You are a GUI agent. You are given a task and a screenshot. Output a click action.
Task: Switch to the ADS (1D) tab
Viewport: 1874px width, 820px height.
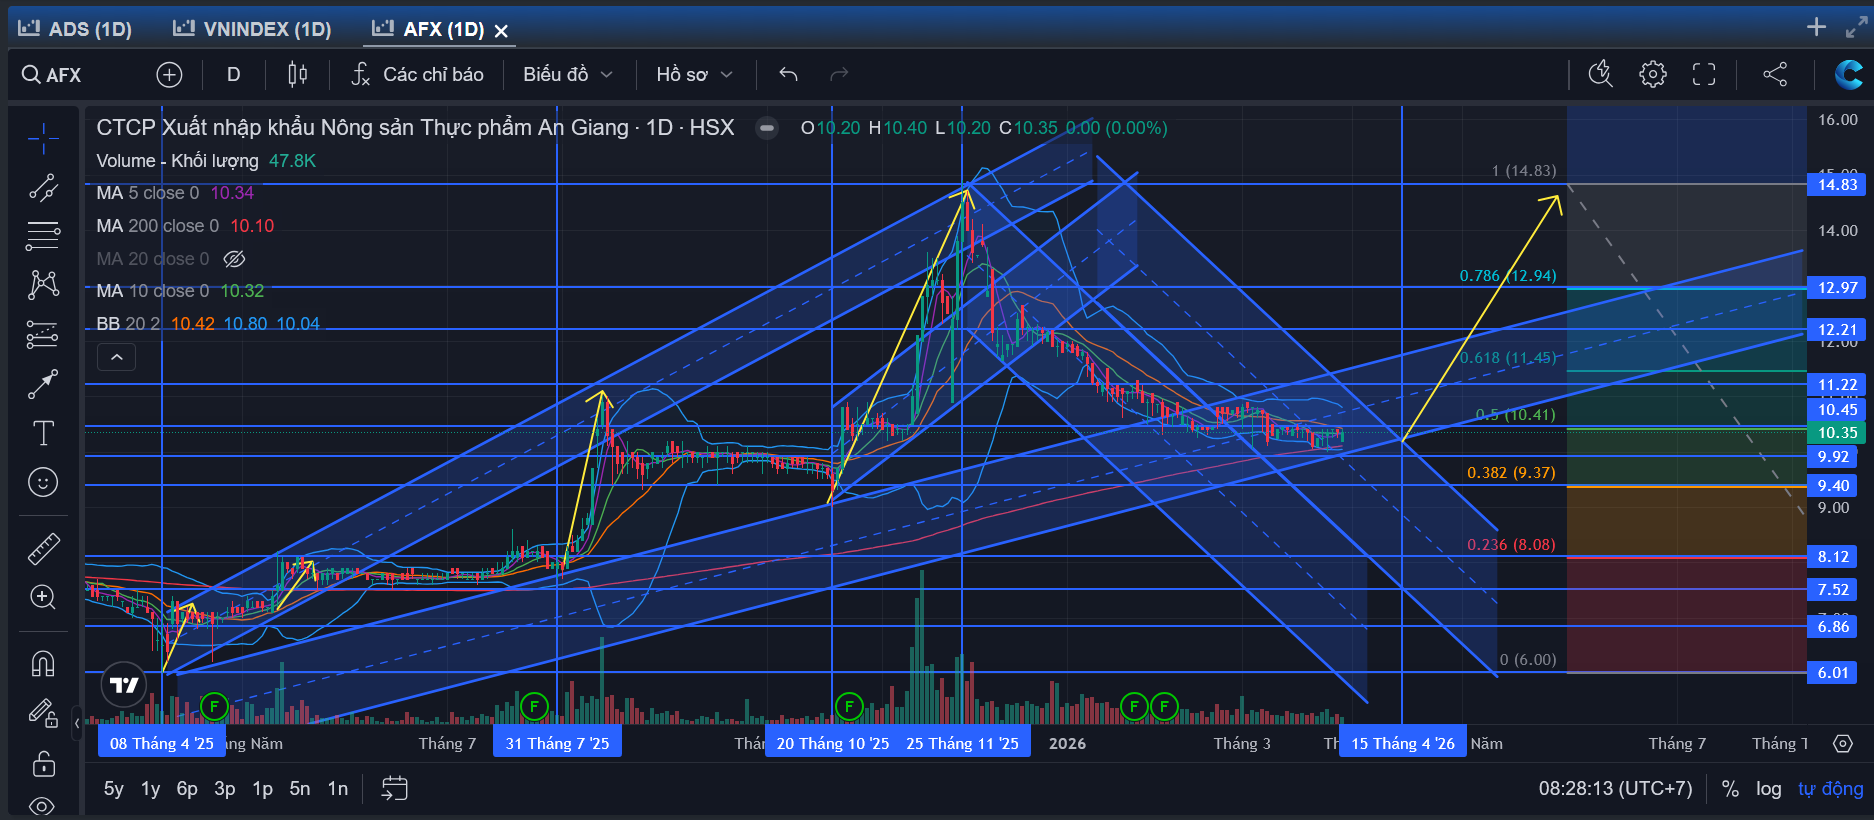coord(76,29)
